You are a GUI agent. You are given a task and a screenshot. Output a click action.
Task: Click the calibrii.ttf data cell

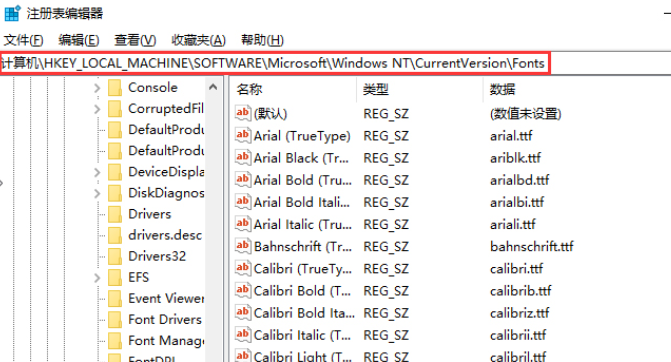click(x=518, y=335)
